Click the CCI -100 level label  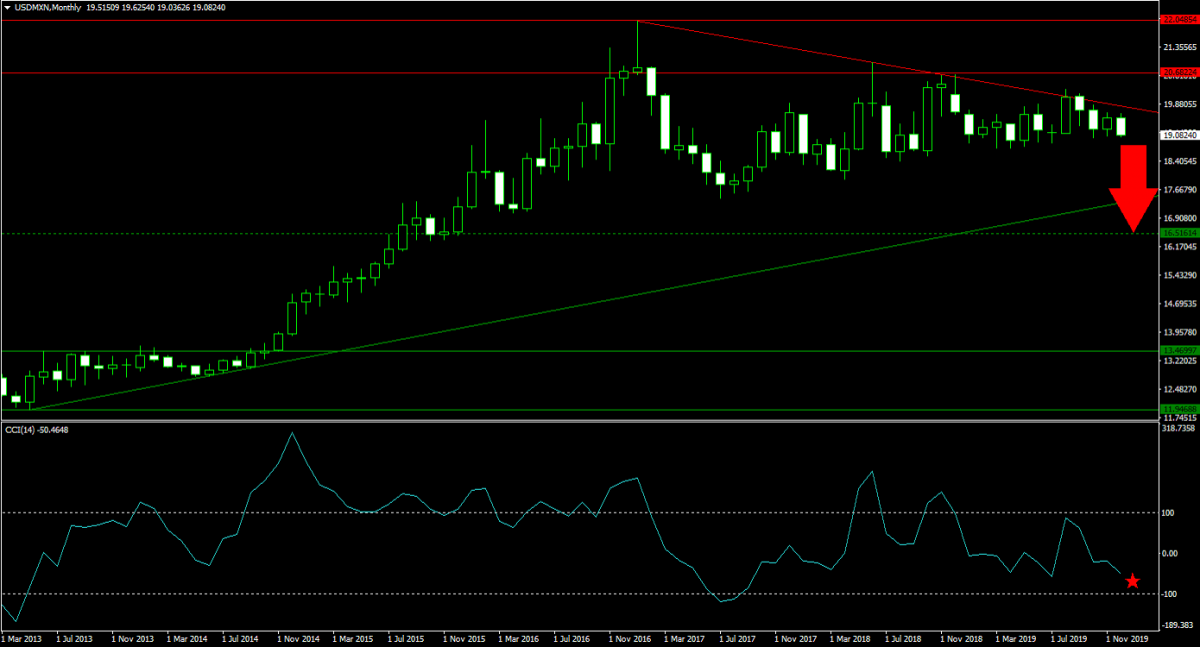(1169, 594)
